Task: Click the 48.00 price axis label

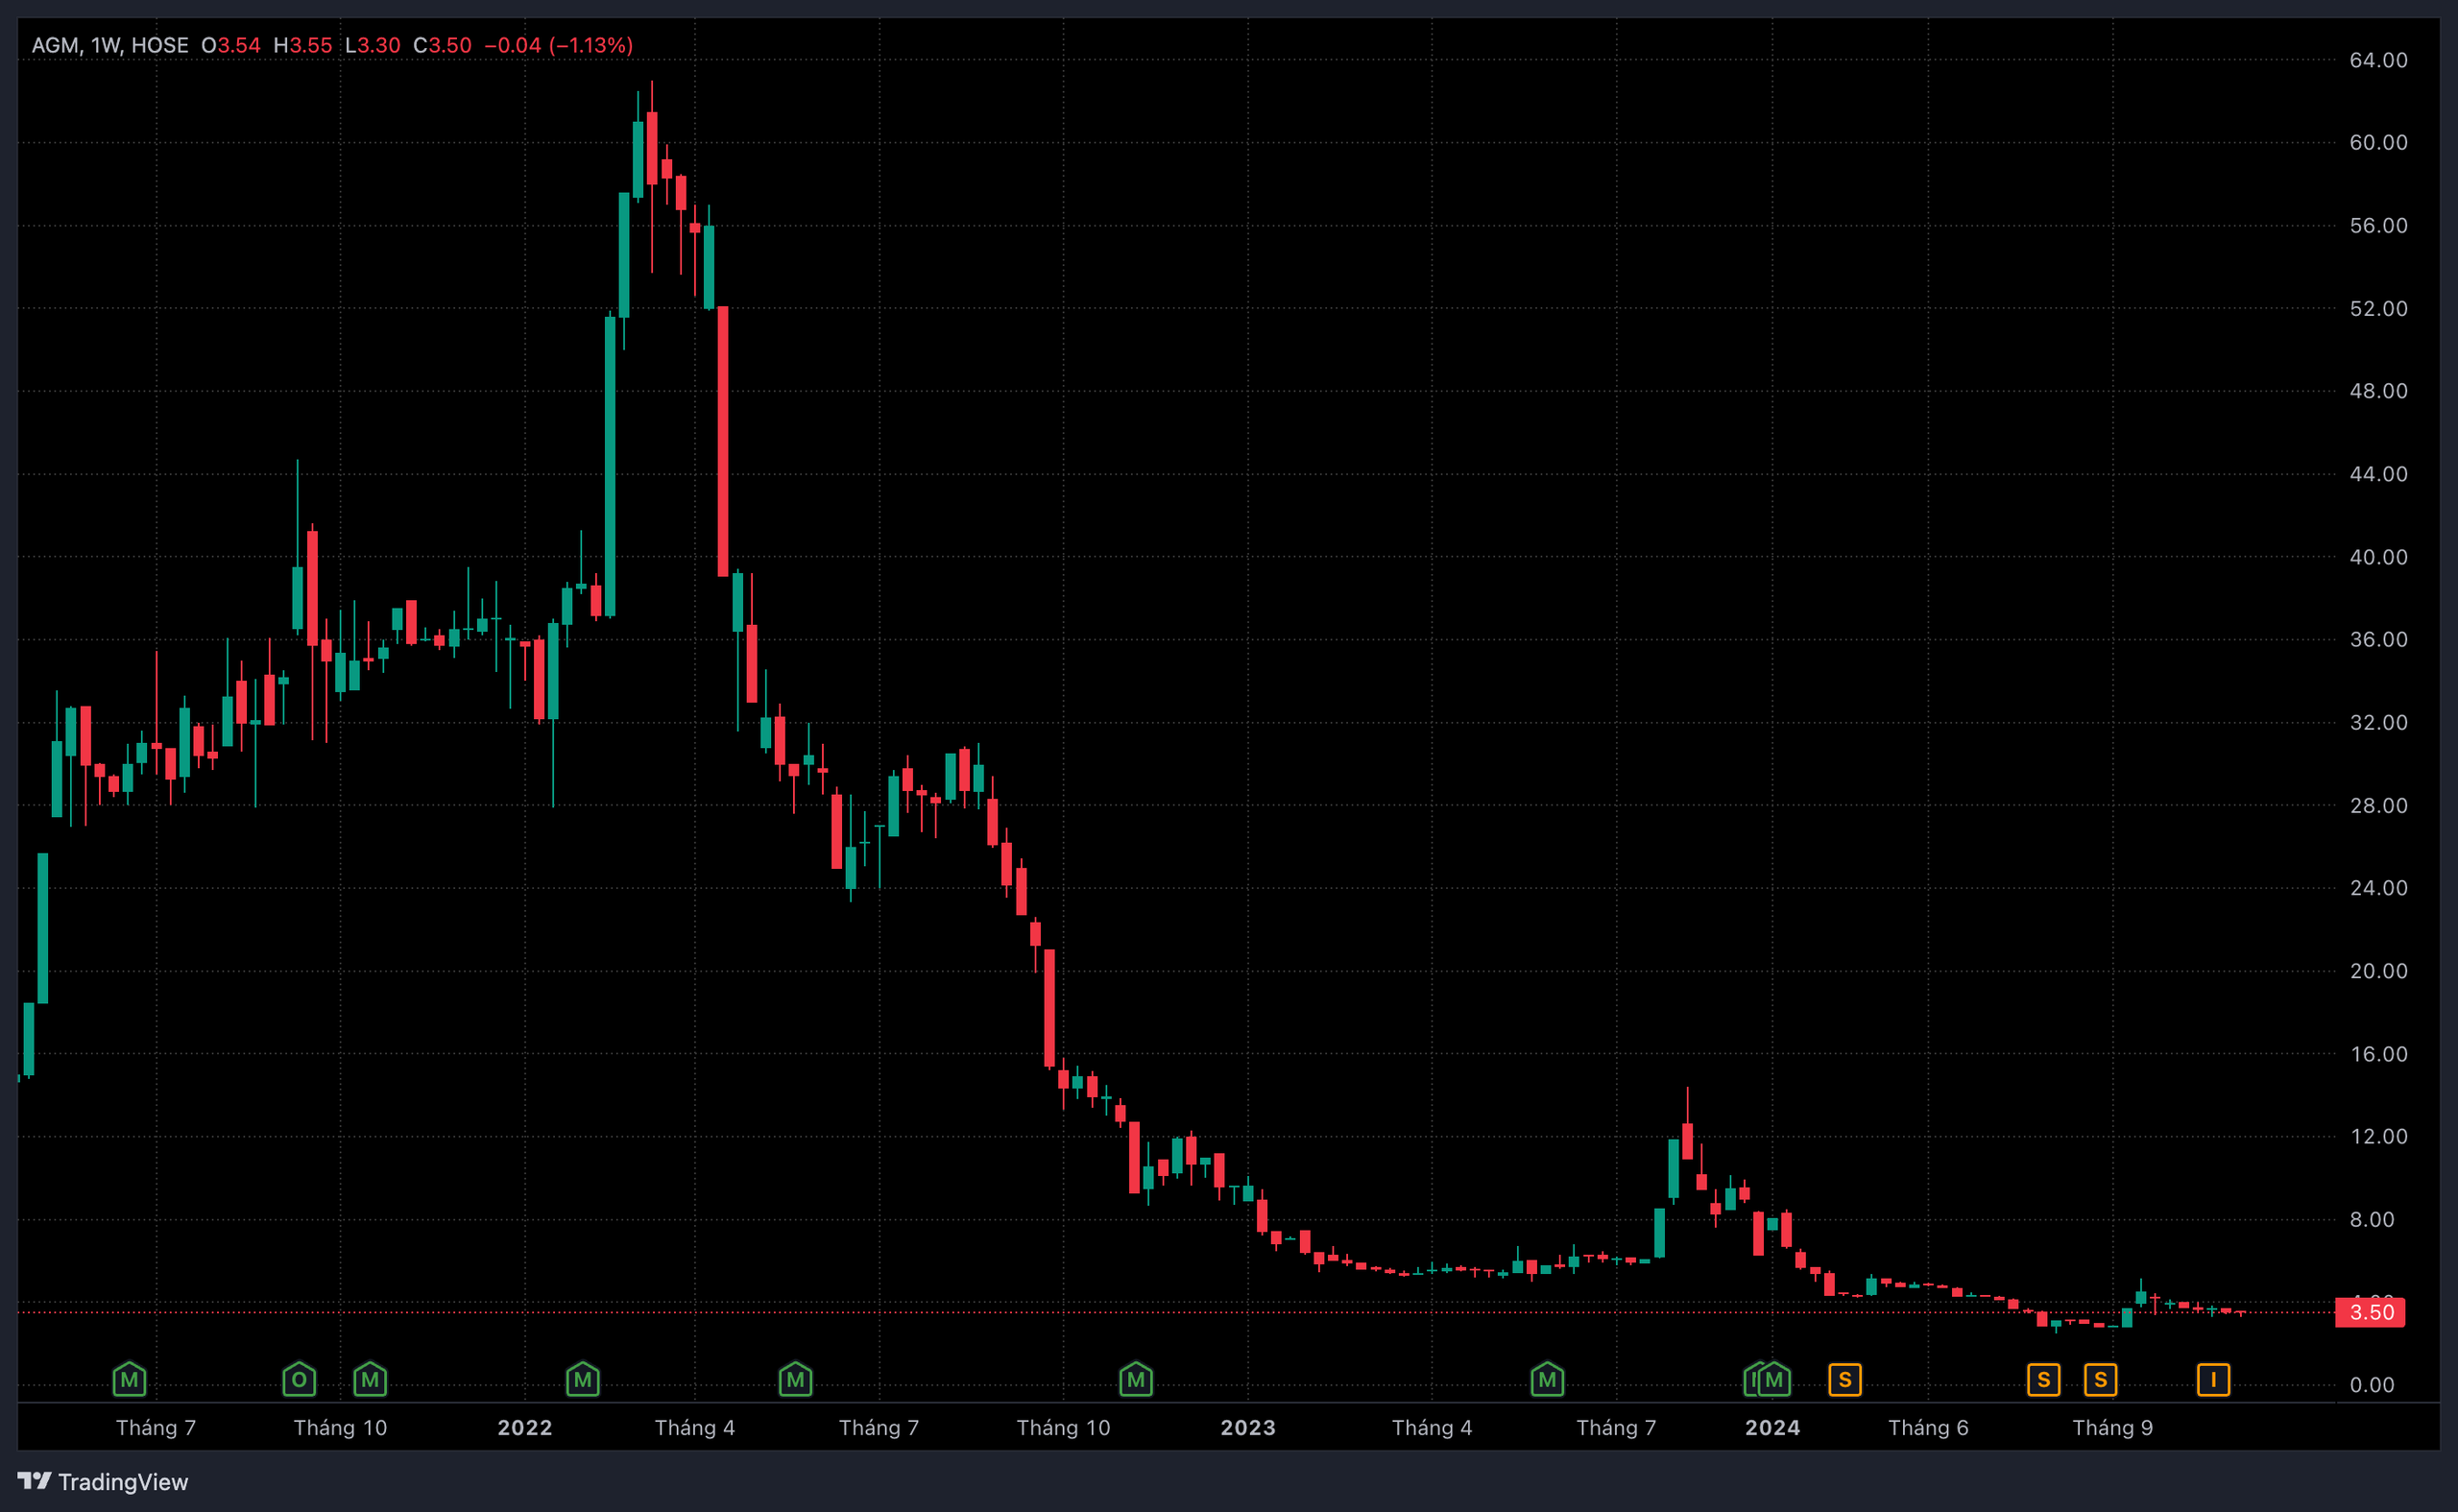Action: tap(2378, 390)
